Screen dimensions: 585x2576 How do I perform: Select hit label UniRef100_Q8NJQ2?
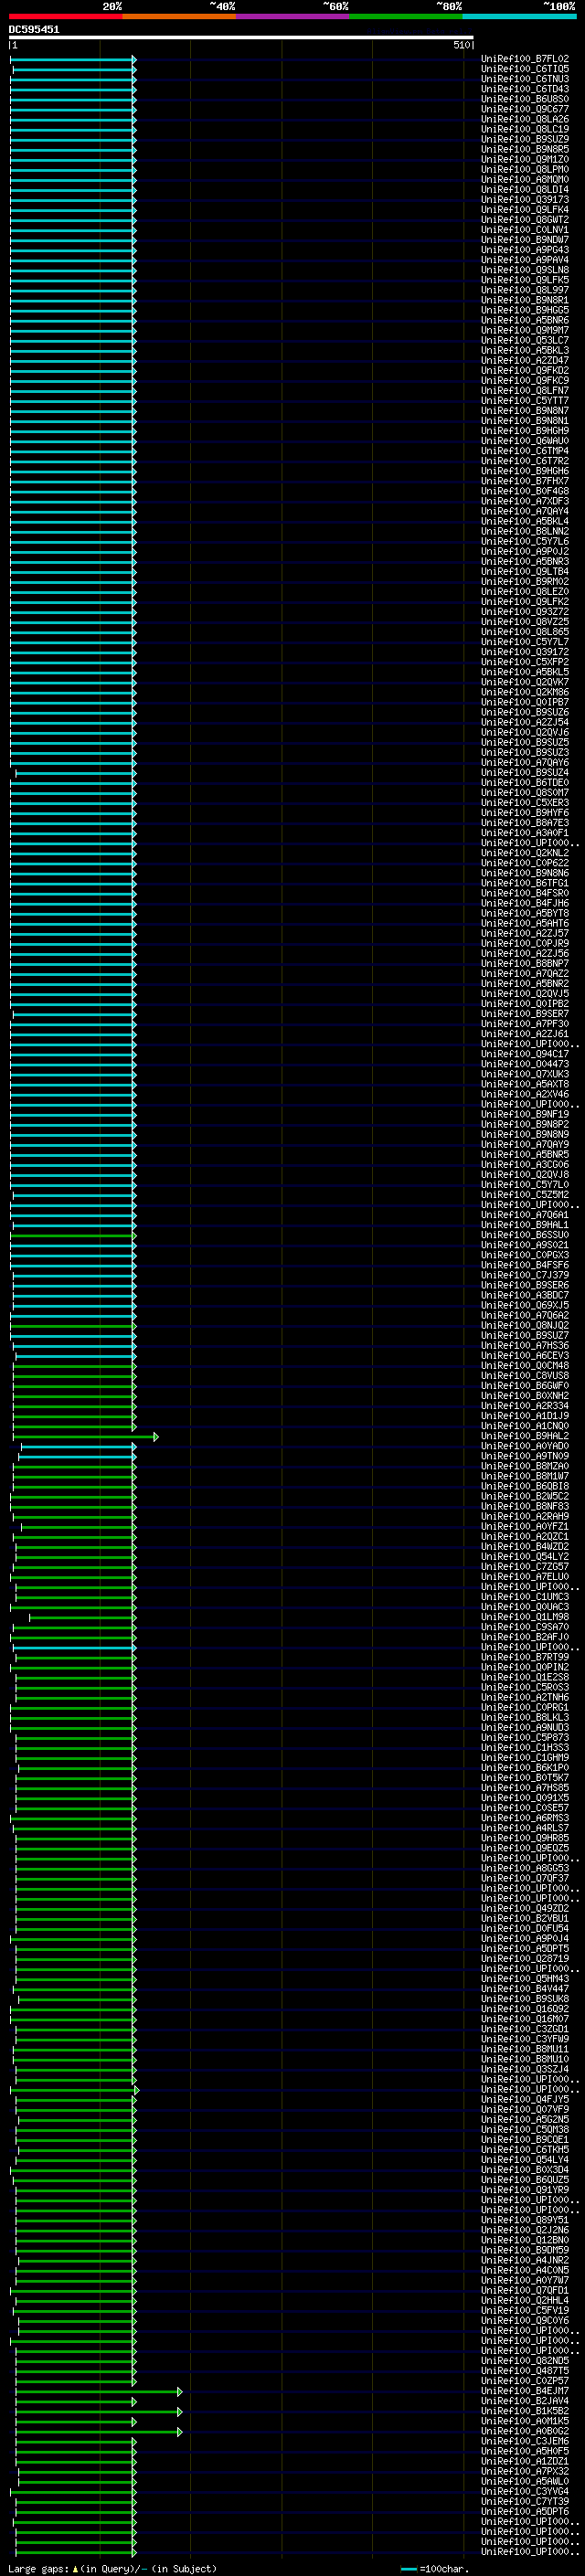click(525, 1325)
